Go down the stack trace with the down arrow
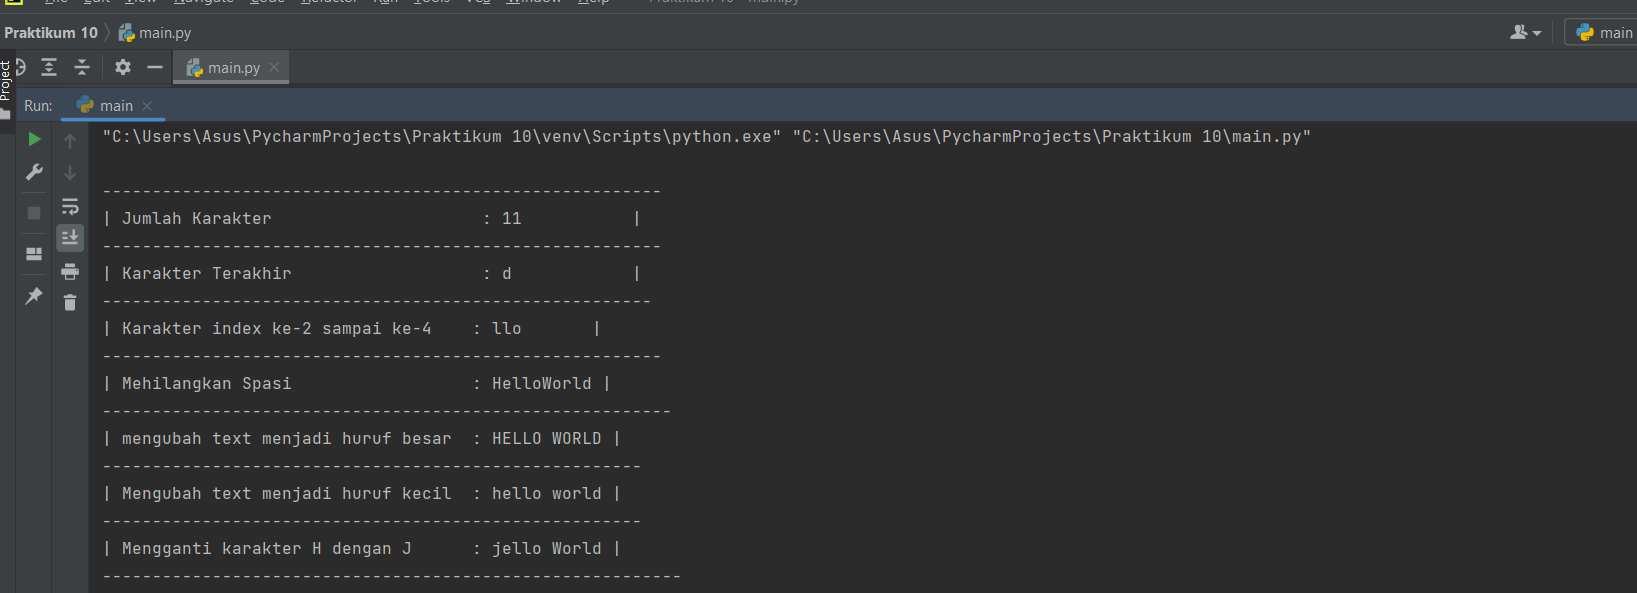The height and width of the screenshot is (593, 1637). click(70, 173)
